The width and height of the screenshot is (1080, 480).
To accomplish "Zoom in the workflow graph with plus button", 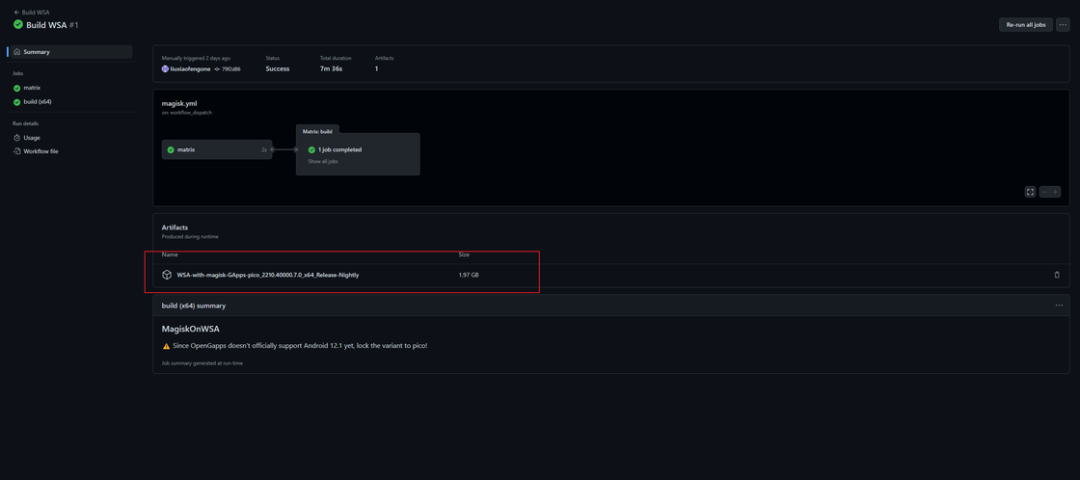I will pyautogui.click(x=1055, y=192).
